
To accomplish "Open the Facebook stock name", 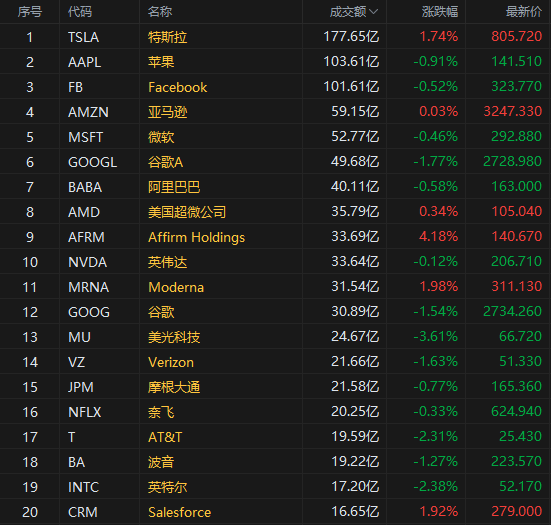I will (x=177, y=87).
